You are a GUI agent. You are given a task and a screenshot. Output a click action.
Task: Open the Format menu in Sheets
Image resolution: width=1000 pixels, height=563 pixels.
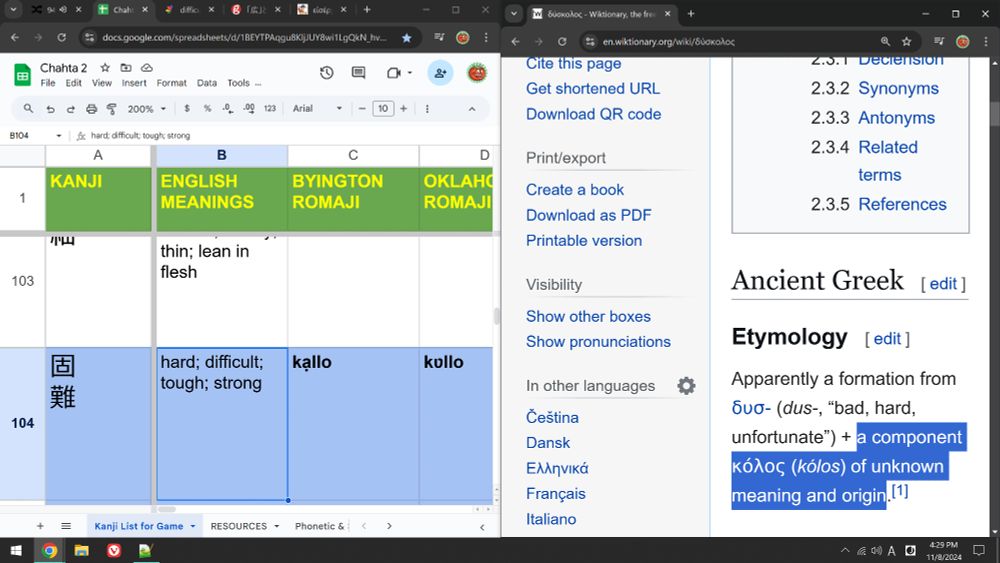[x=171, y=83]
